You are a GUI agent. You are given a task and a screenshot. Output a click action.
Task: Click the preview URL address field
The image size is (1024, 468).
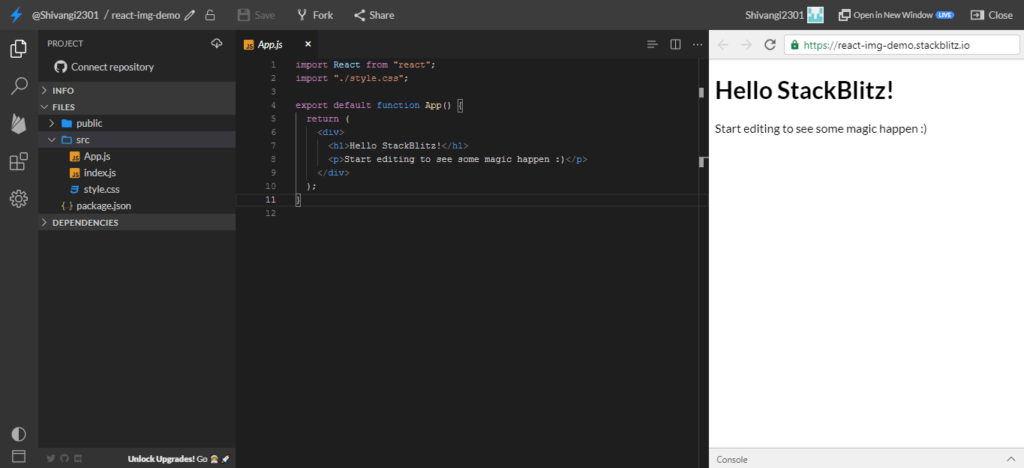pos(901,44)
